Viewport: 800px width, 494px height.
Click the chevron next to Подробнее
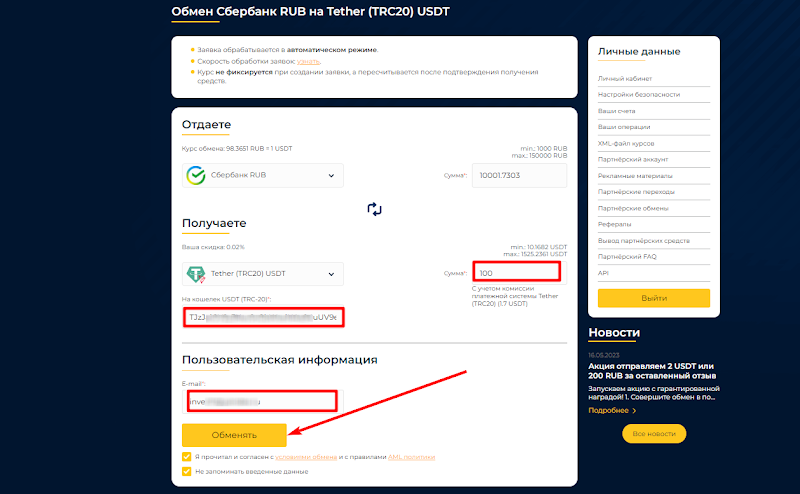coord(634,410)
